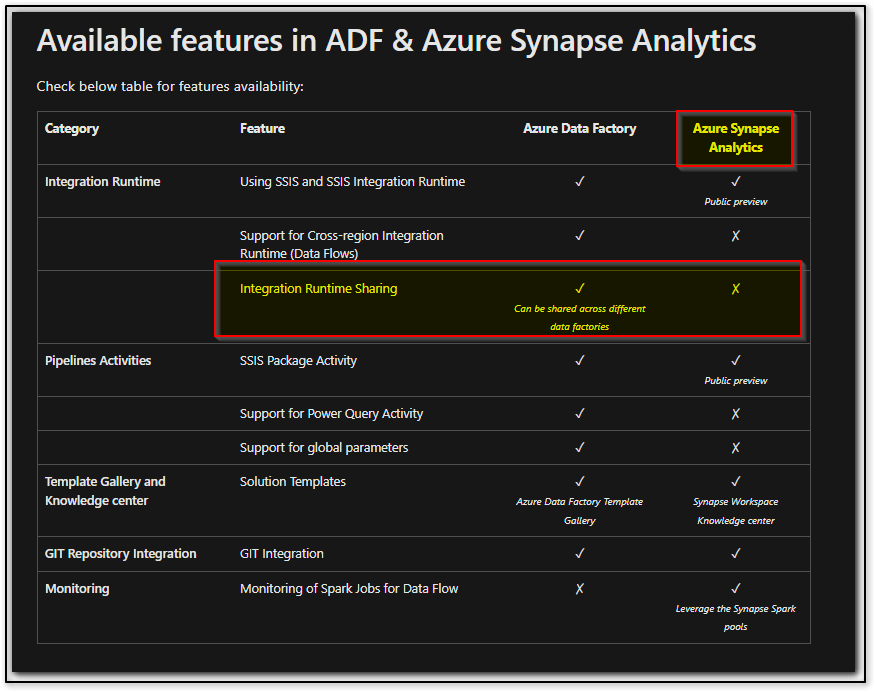Click the Synapse checkmark in Monitoring row
The width and height of the screenshot is (875, 692).
pyautogui.click(x=735, y=588)
